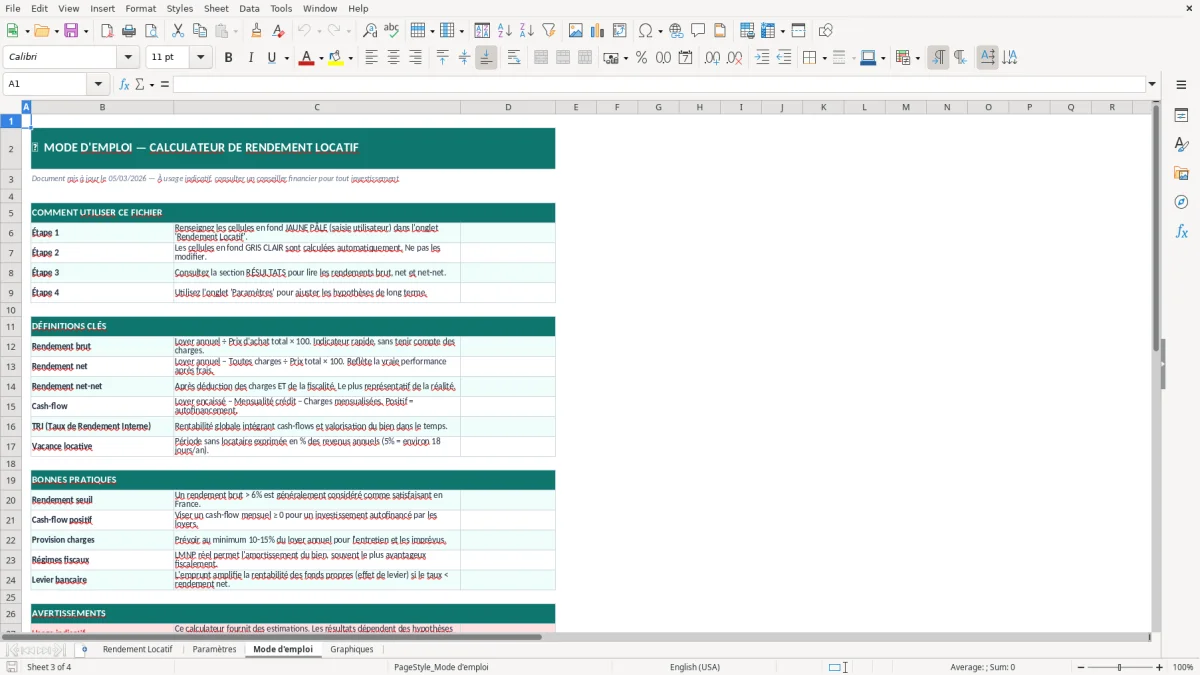Open the Paste options dropdown arrow
This screenshot has width=1200, height=675.
pos(236,31)
